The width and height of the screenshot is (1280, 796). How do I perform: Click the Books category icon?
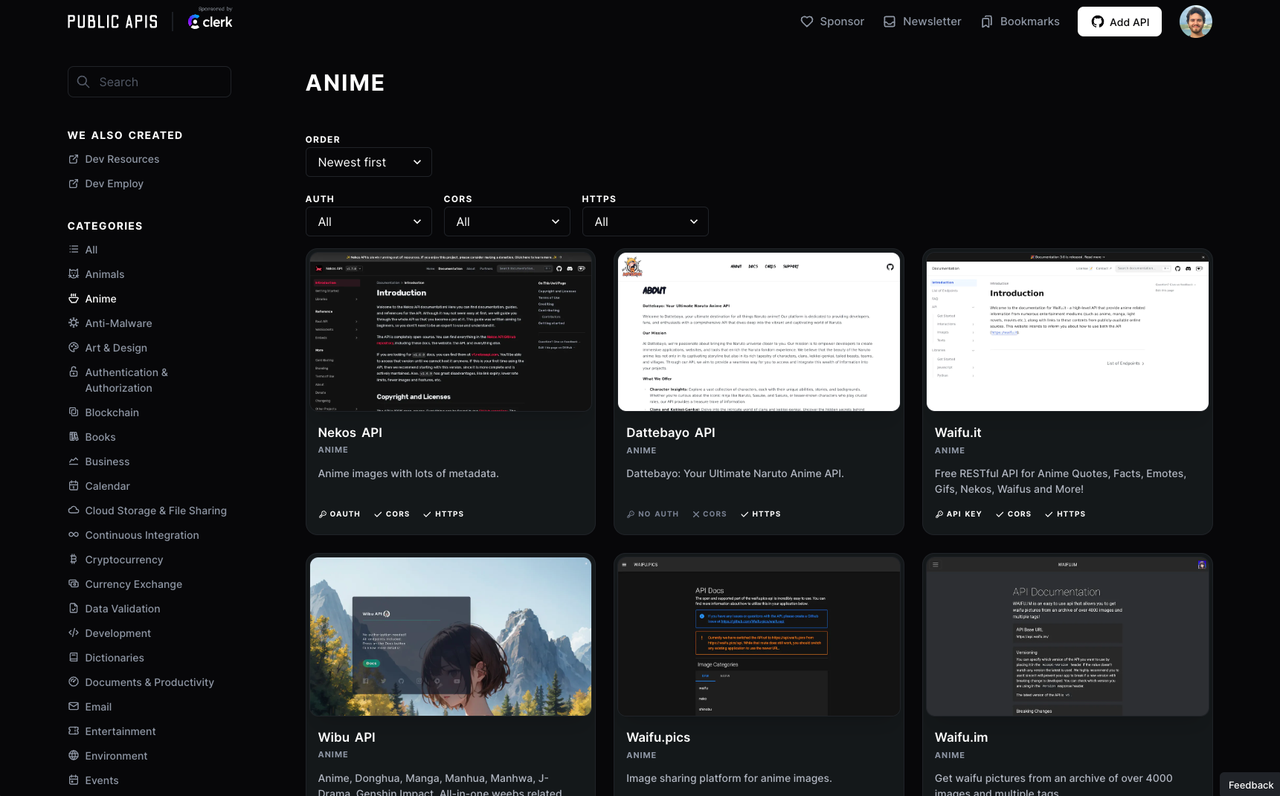(x=72, y=437)
